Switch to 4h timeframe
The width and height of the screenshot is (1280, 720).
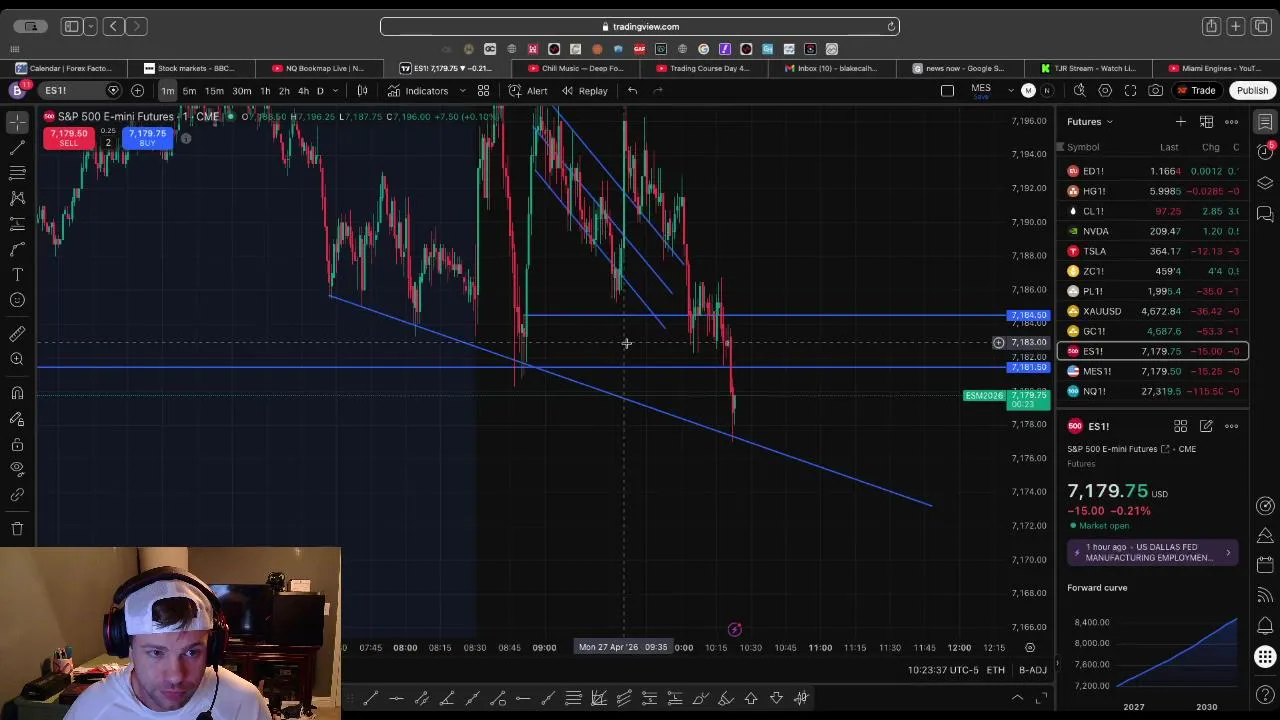(303, 91)
